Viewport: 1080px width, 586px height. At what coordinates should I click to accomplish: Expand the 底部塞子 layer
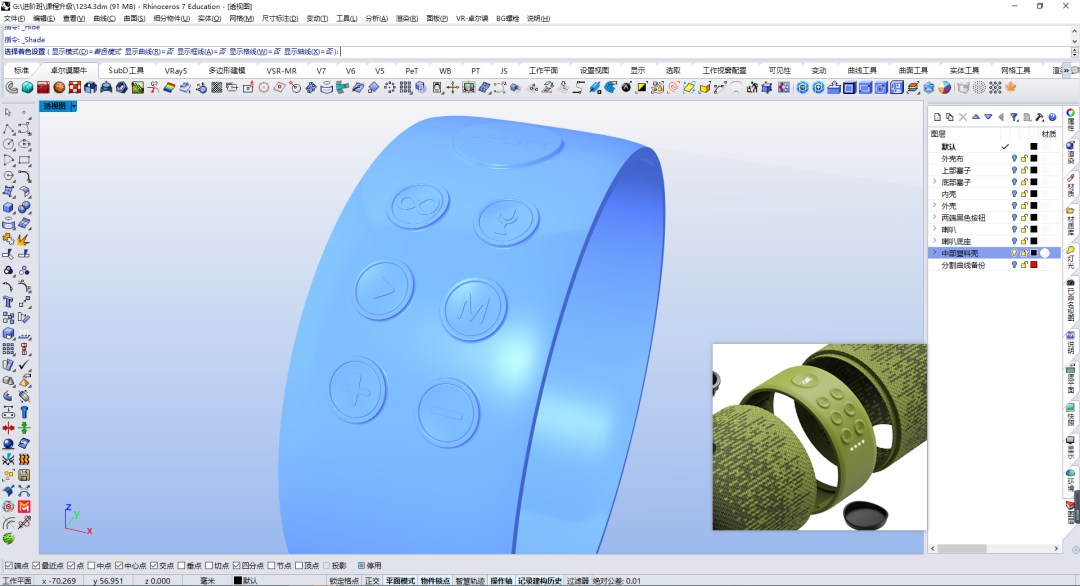click(935, 182)
